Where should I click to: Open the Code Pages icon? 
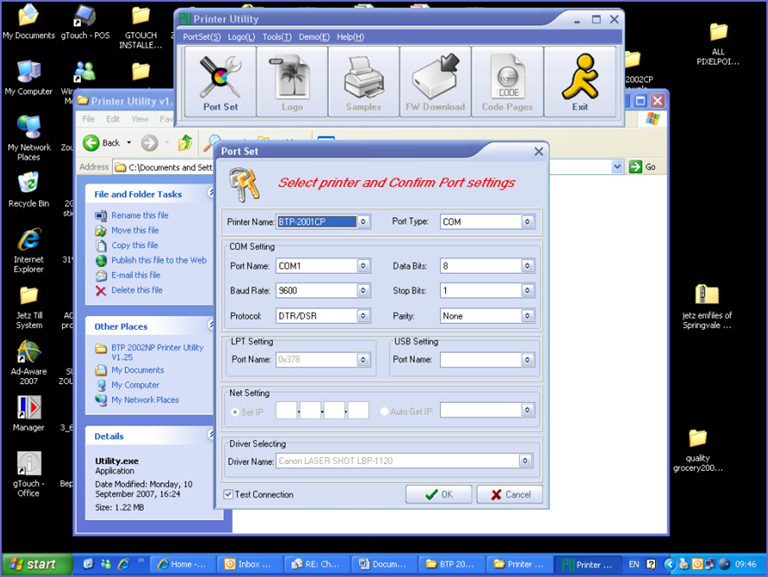(x=507, y=83)
